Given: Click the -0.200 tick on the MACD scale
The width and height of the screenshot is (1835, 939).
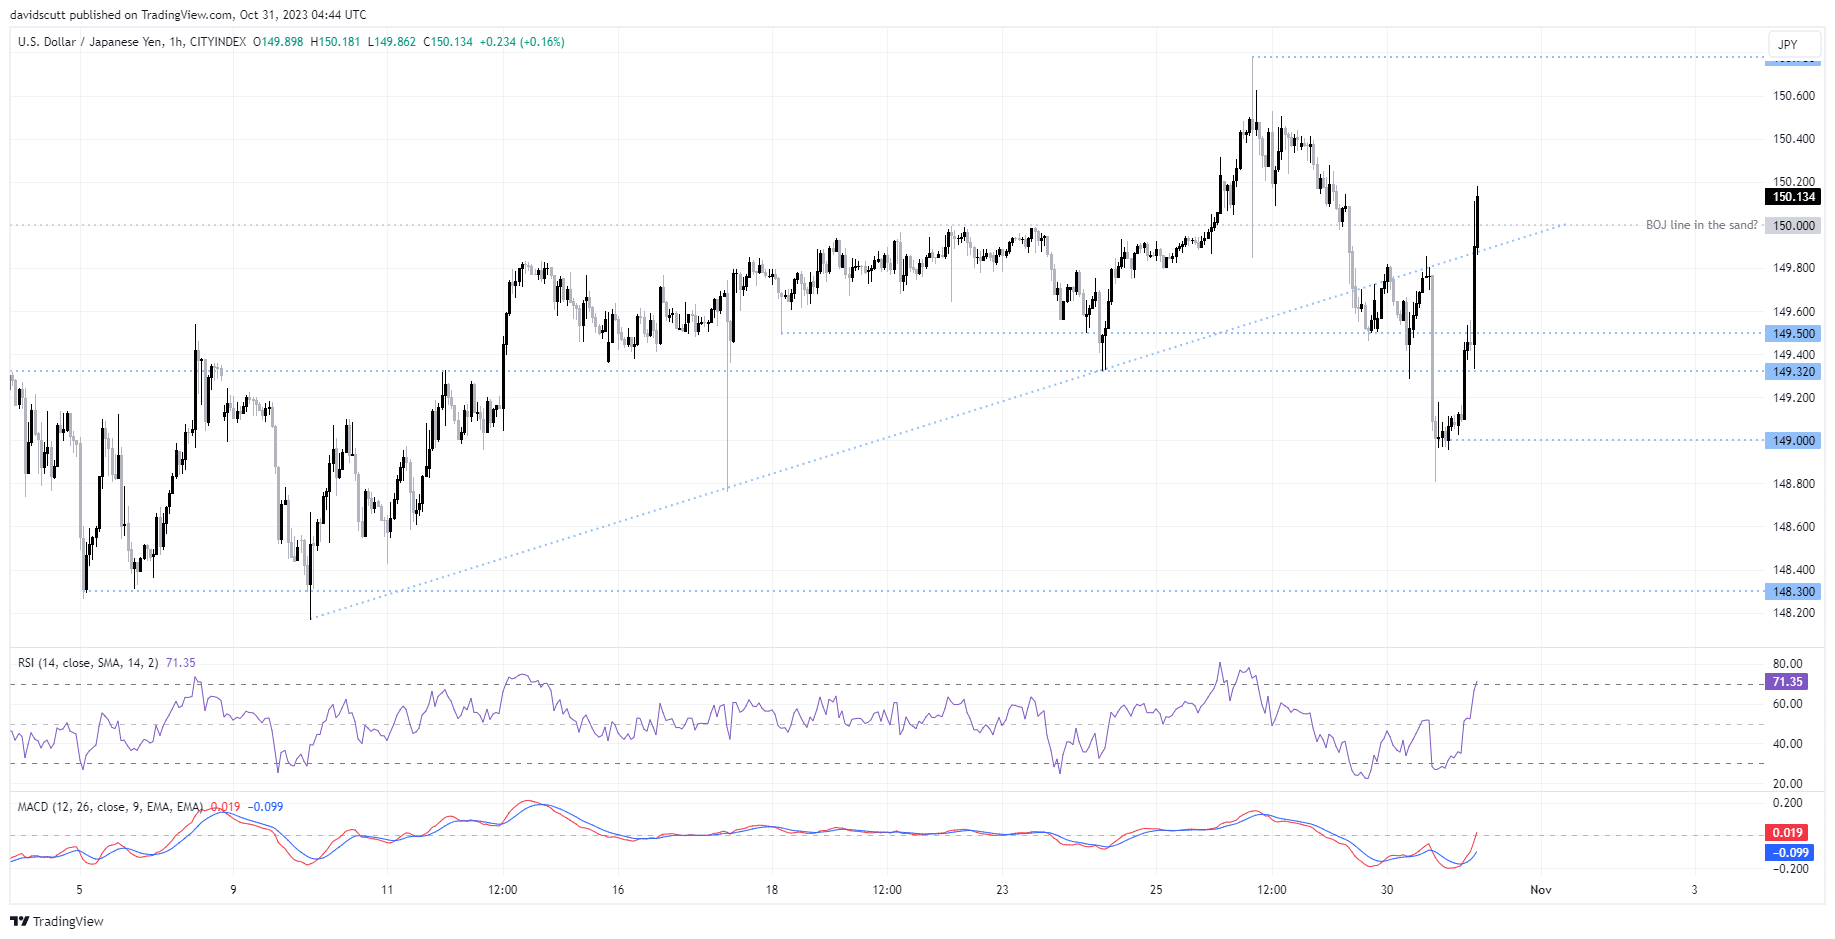Looking at the screenshot, I should coord(1789,869).
